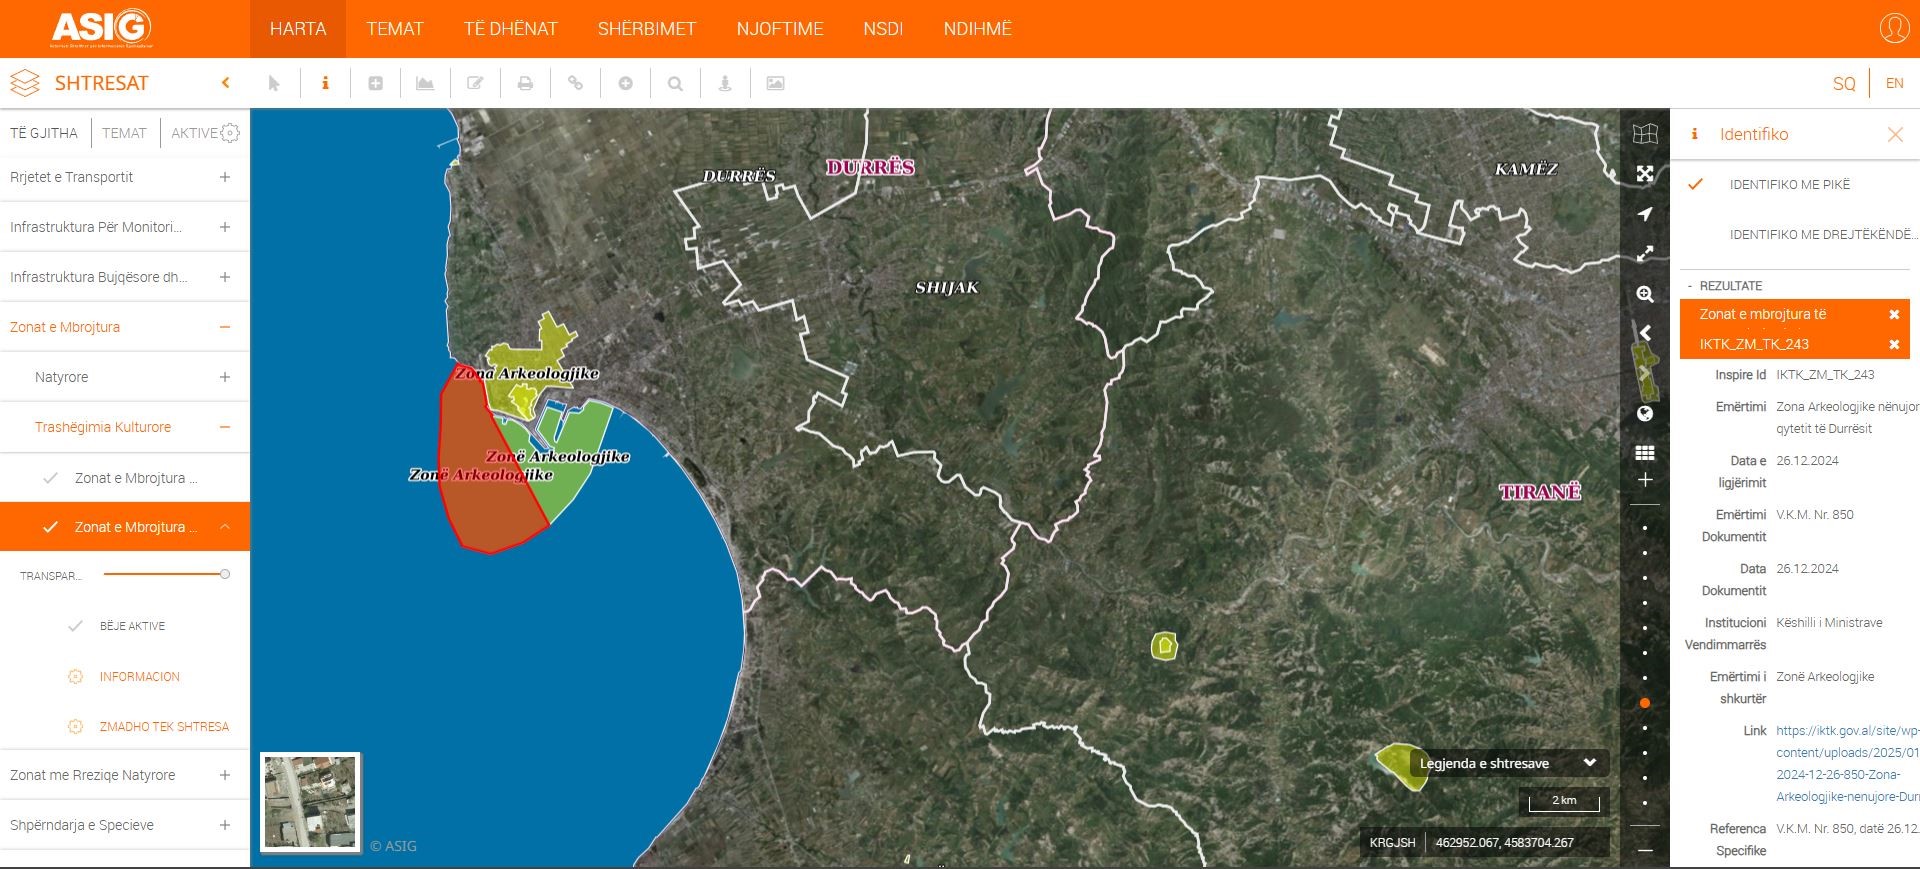Click the basemap folded-map icon
The height and width of the screenshot is (869, 1920).
[x=1645, y=133]
